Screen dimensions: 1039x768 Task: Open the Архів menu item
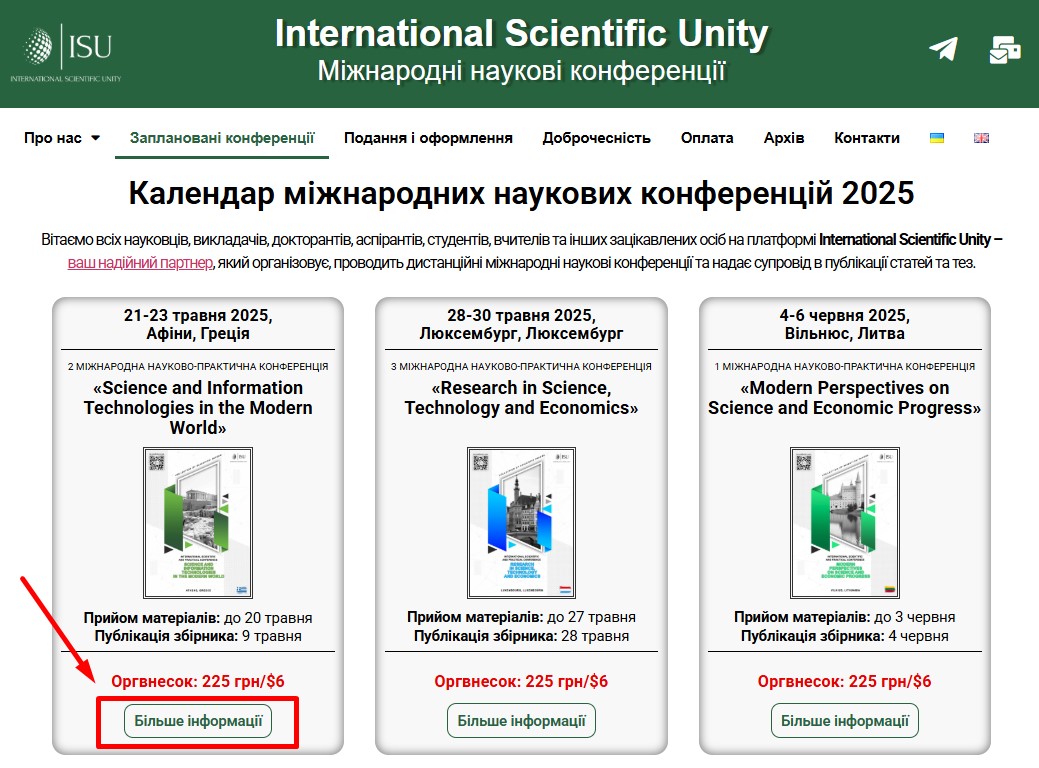pyautogui.click(x=784, y=138)
